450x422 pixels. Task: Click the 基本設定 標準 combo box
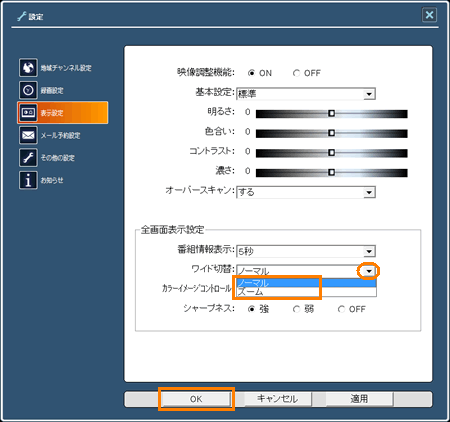tap(306, 94)
